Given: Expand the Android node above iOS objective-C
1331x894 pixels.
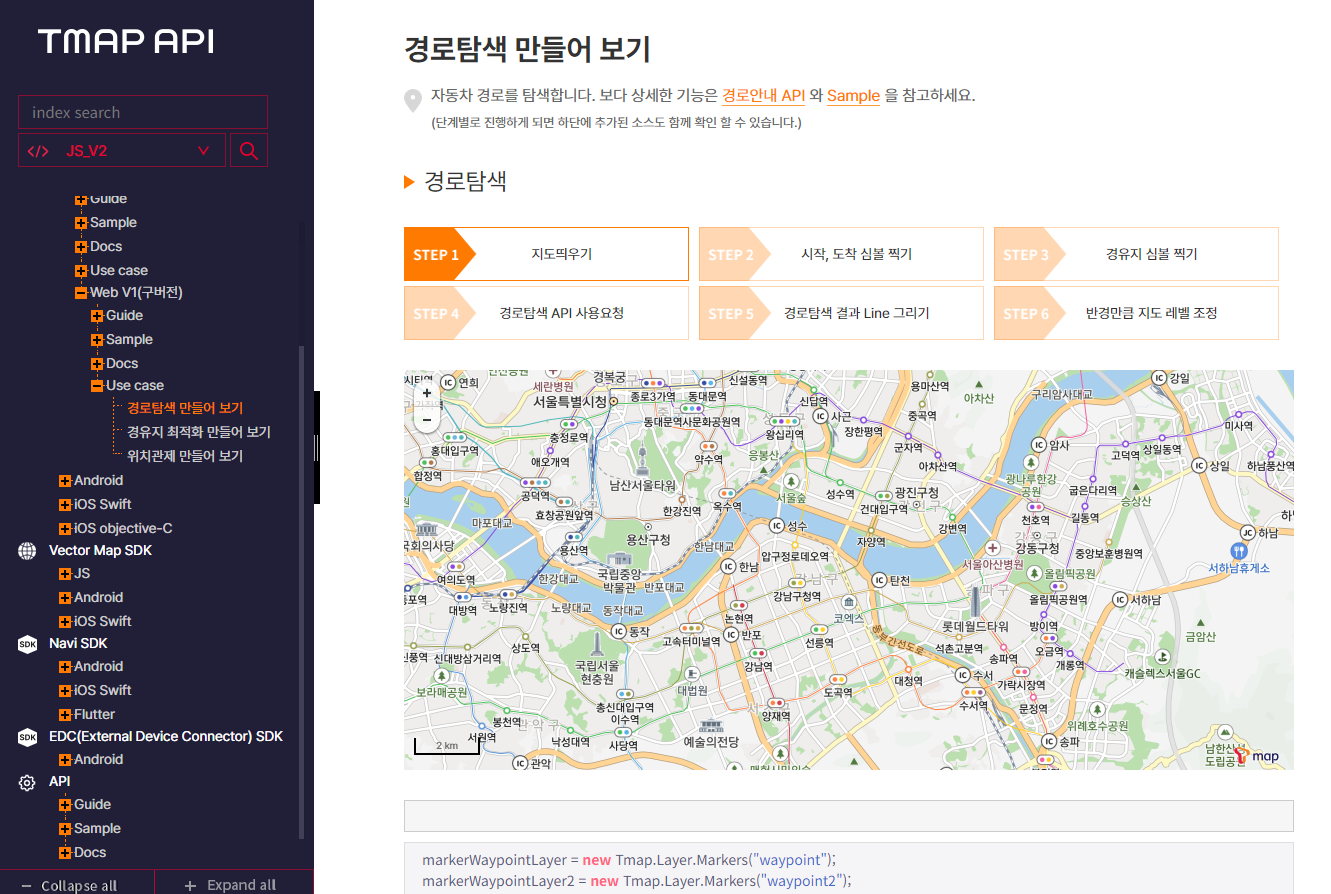Looking at the screenshot, I should click(x=65, y=481).
